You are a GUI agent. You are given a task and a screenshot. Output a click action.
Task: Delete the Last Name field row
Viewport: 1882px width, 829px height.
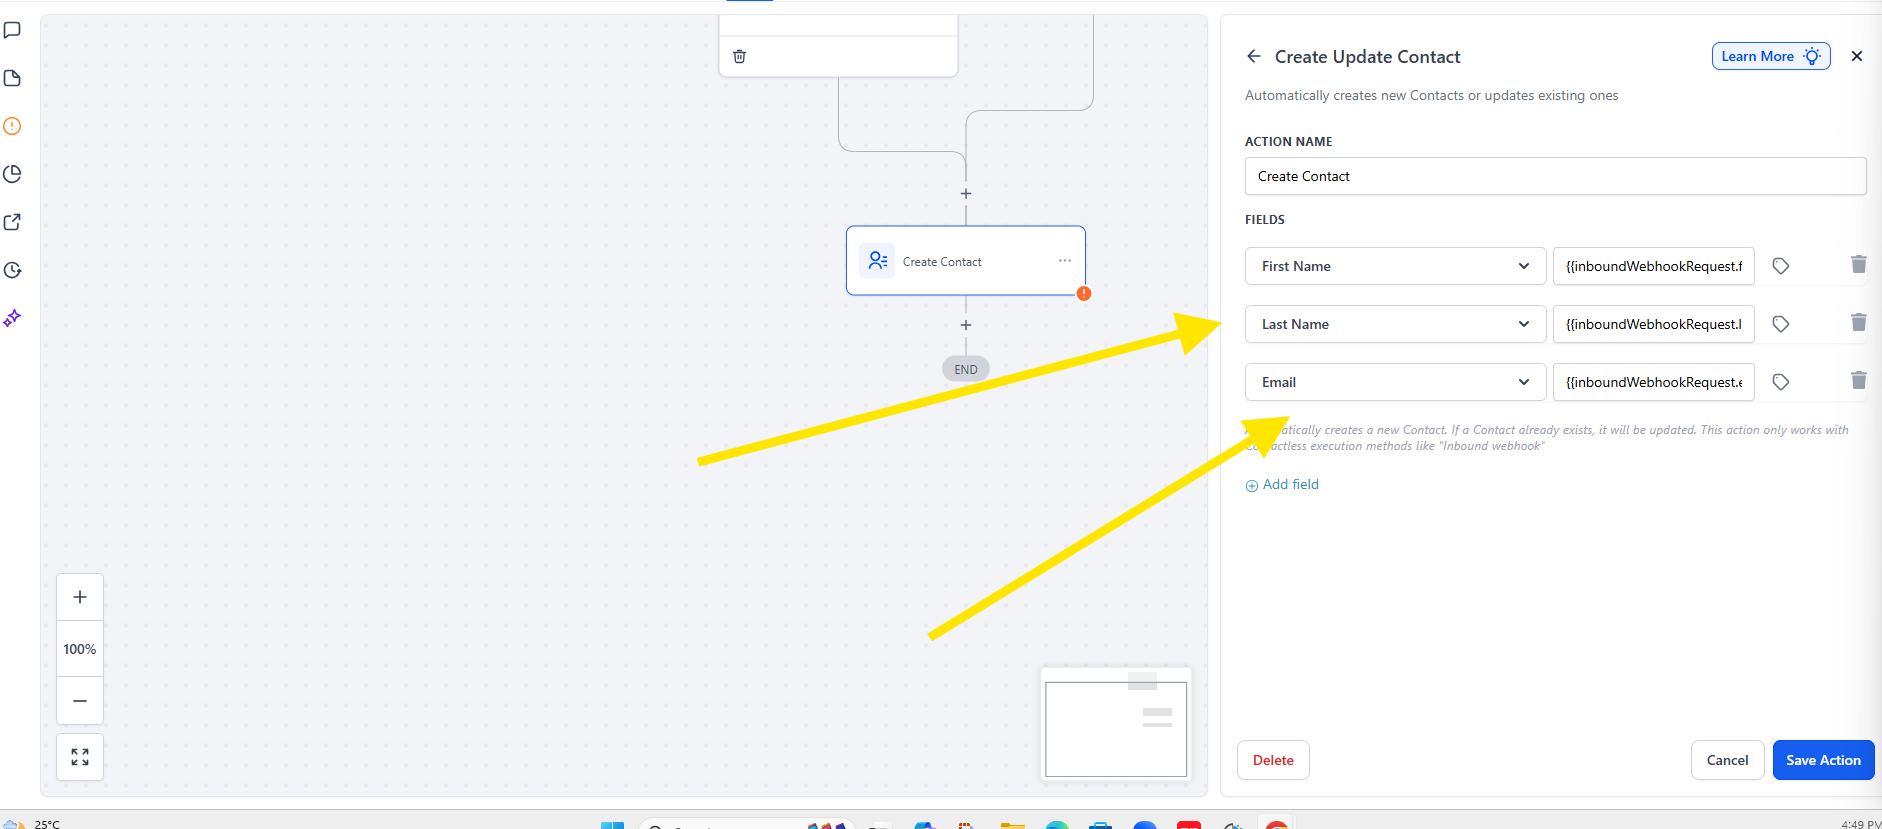pyautogui.click(x=1858, y=323)
